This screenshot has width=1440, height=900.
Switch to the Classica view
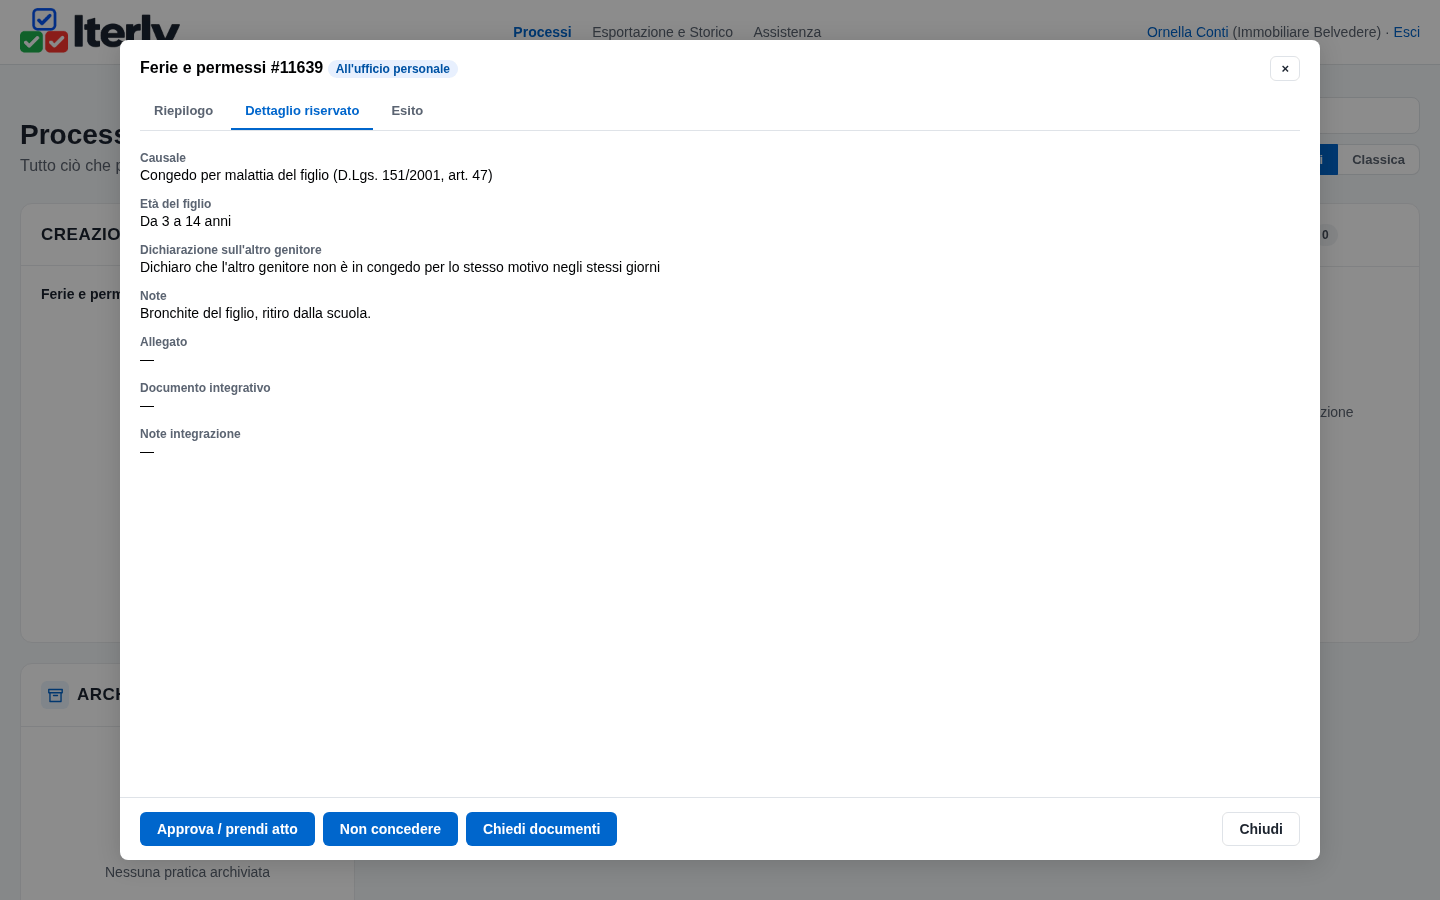[1378, 160]
